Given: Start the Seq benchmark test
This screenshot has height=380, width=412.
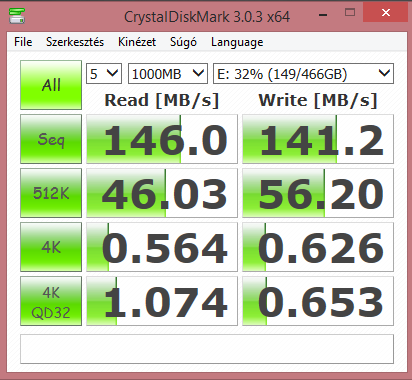Looking at the screenshot, I should tap(51, 139).
